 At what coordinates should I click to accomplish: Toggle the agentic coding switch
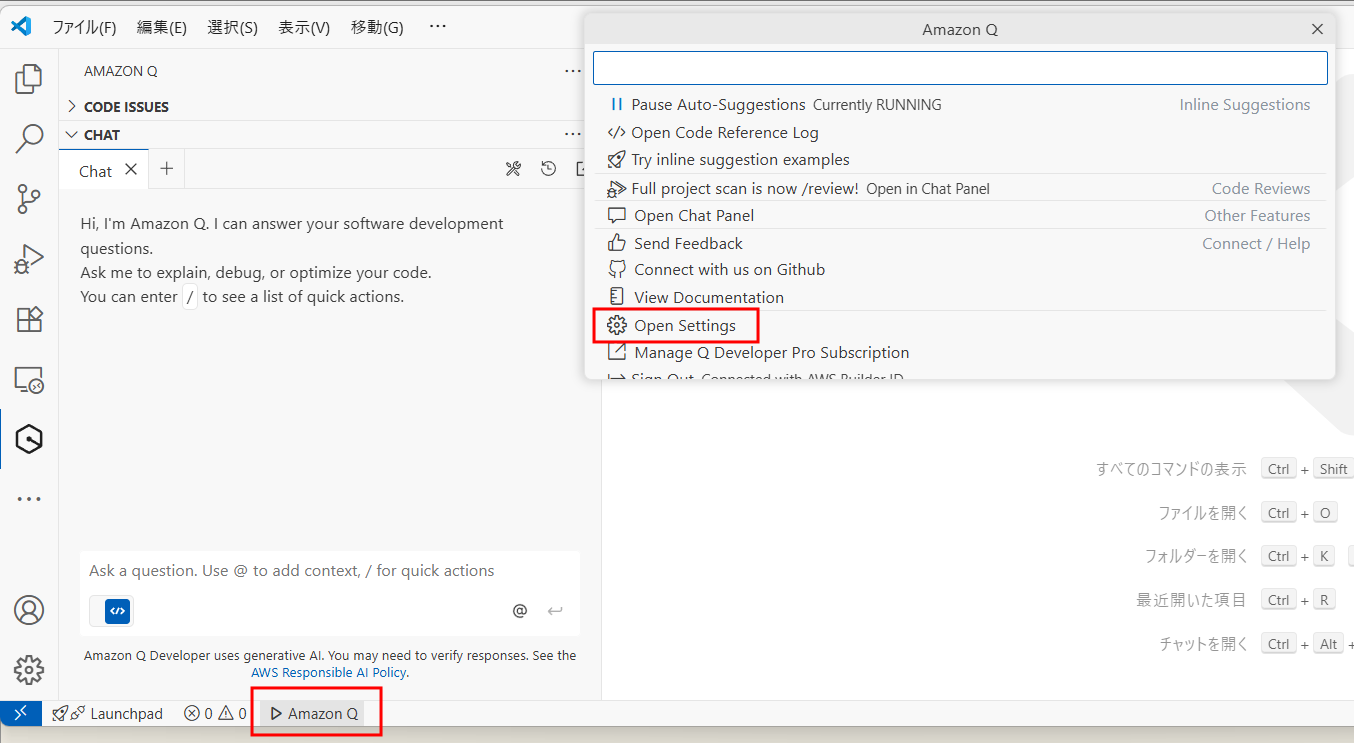pos(112,610)
